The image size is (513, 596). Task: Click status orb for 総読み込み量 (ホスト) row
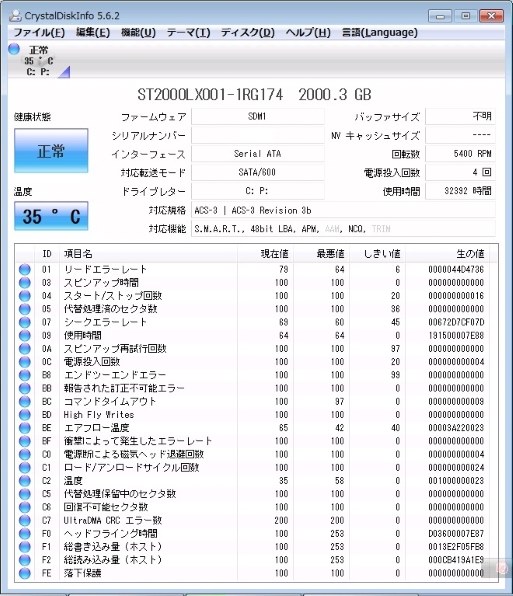pyautogui.click(x=25, y=560)
